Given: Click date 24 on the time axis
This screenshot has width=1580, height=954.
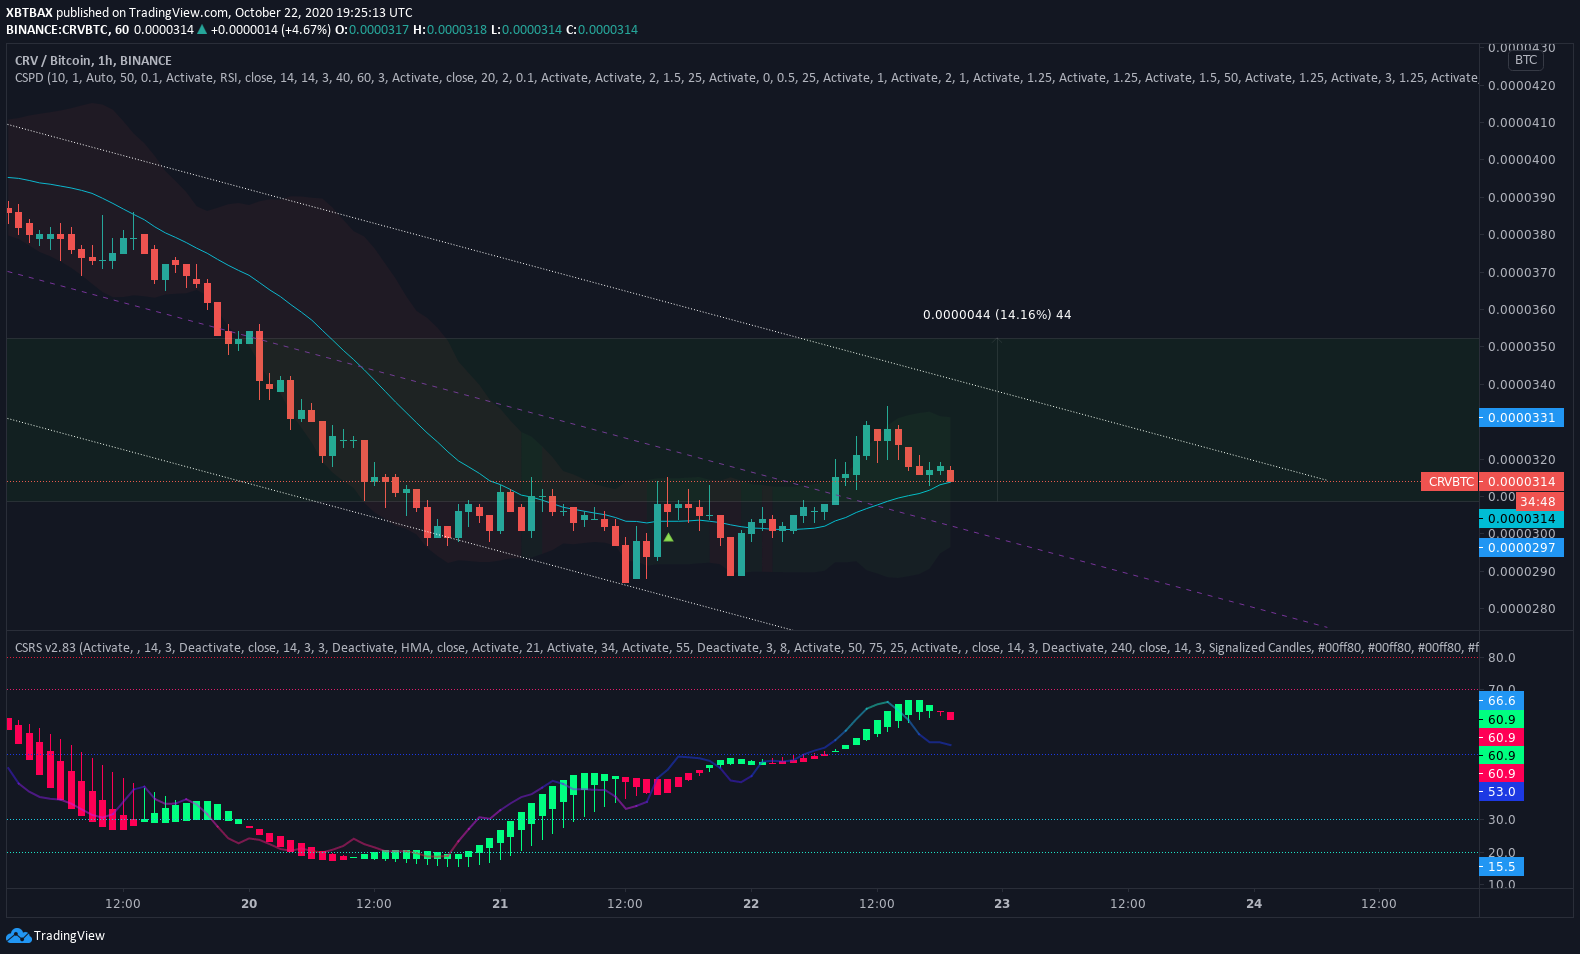Looking at the screenshot, I should click(1254, 904).
